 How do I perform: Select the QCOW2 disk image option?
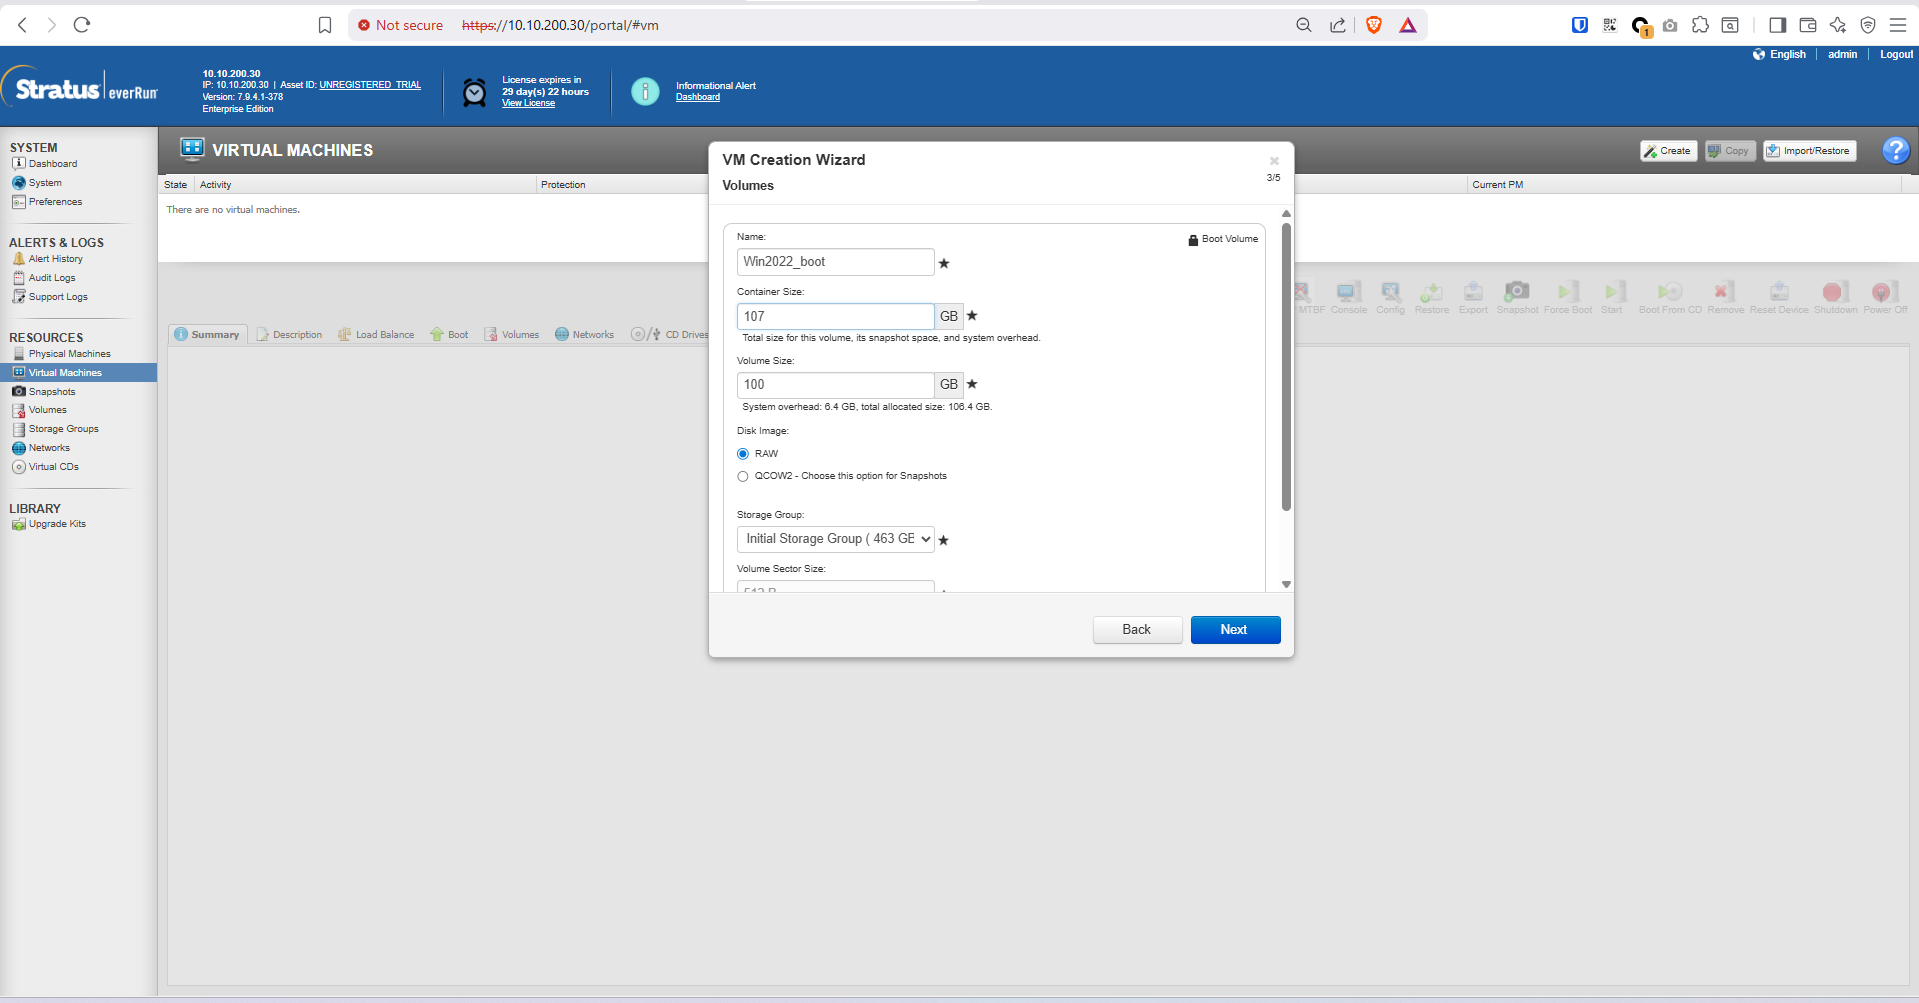coord(743,476)
